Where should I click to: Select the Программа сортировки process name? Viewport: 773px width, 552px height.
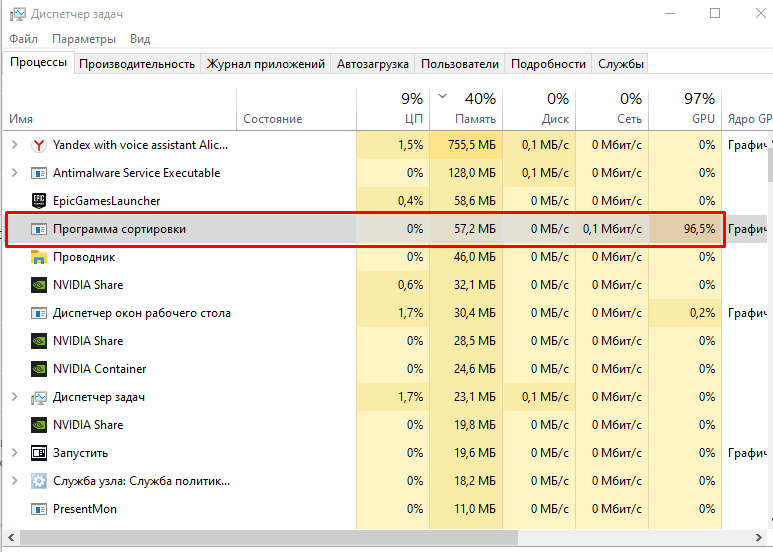coord(119,229)
